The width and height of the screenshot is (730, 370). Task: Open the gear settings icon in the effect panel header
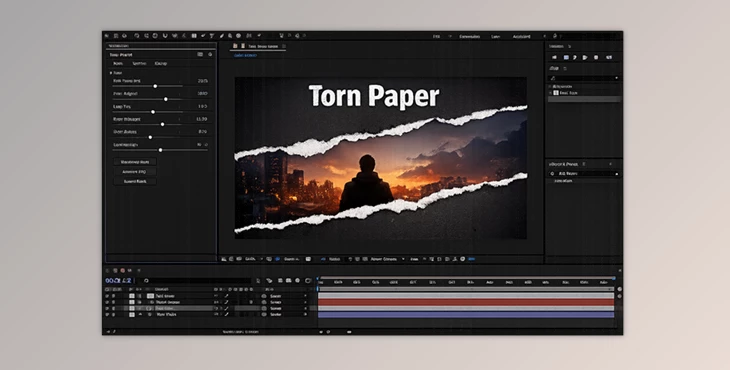pos(210,54)
